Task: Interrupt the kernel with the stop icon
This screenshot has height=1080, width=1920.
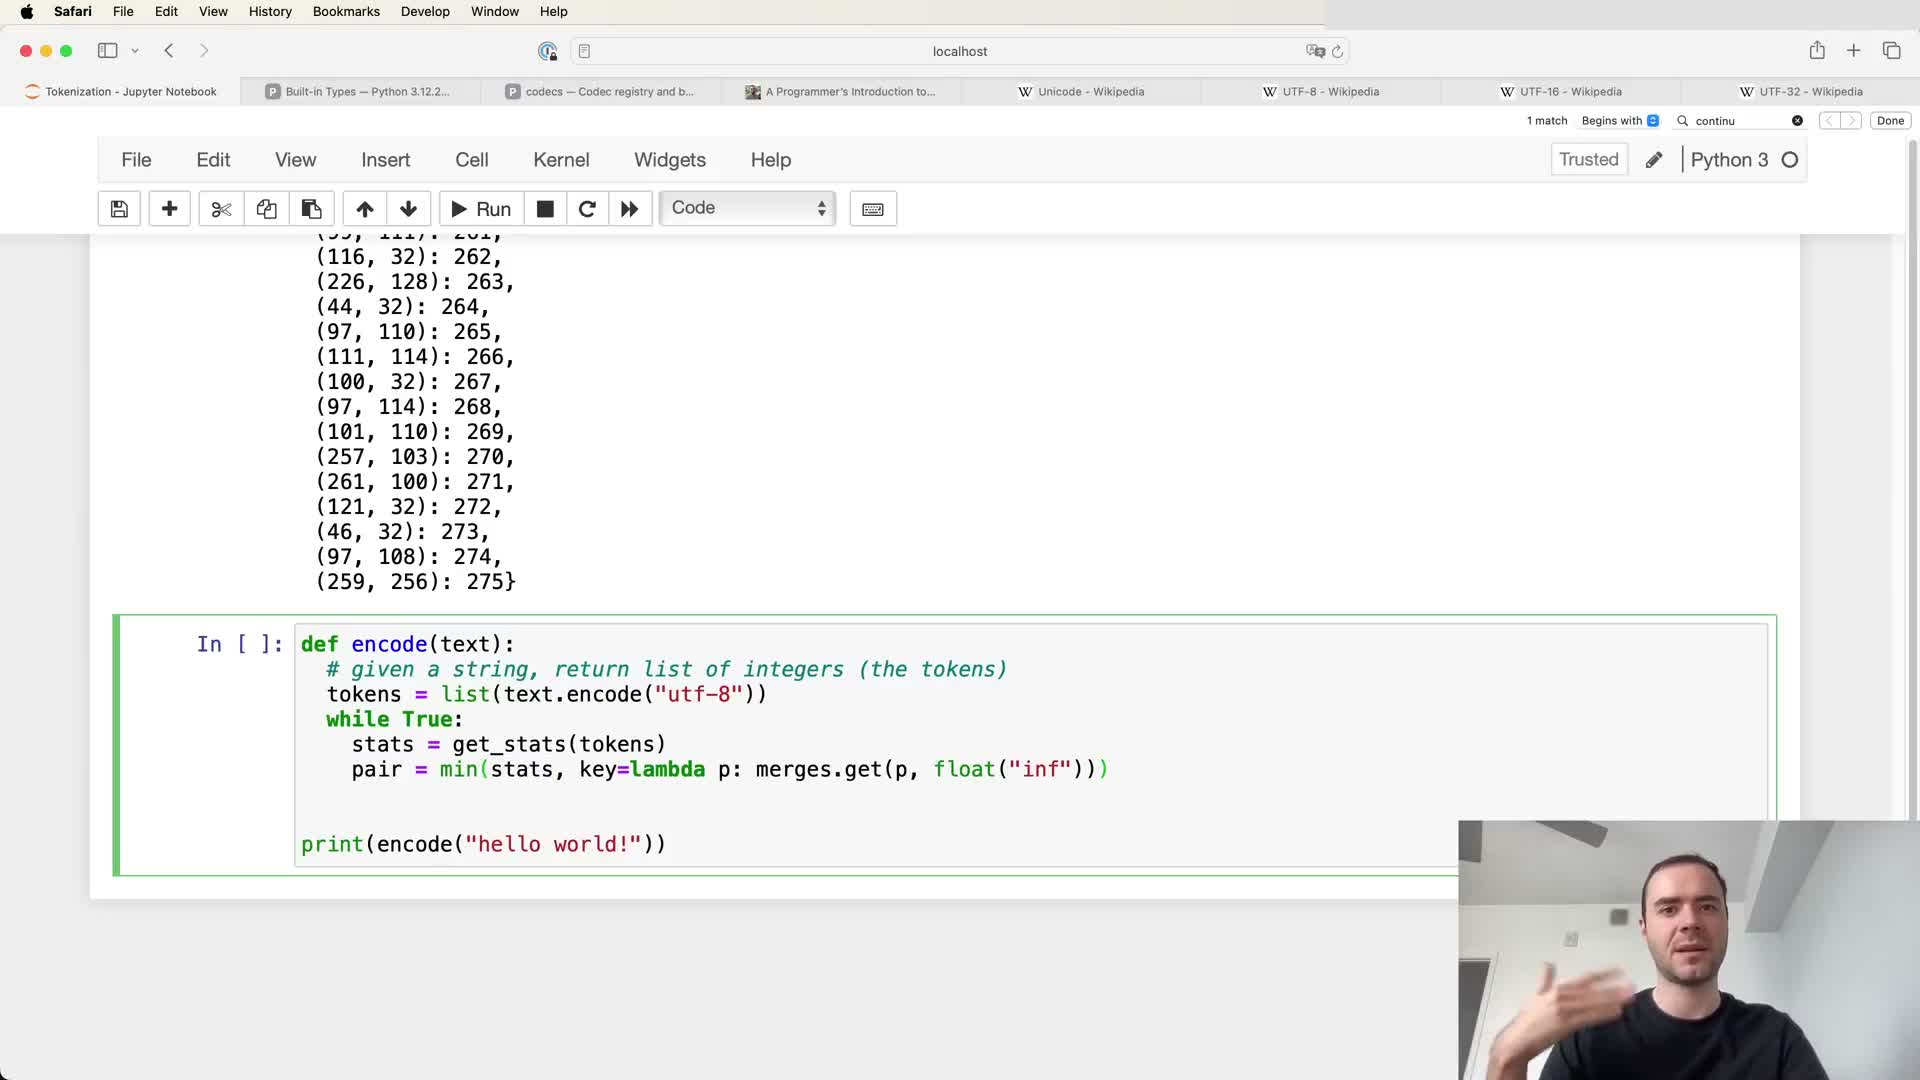Action: (x=545, y=209)
